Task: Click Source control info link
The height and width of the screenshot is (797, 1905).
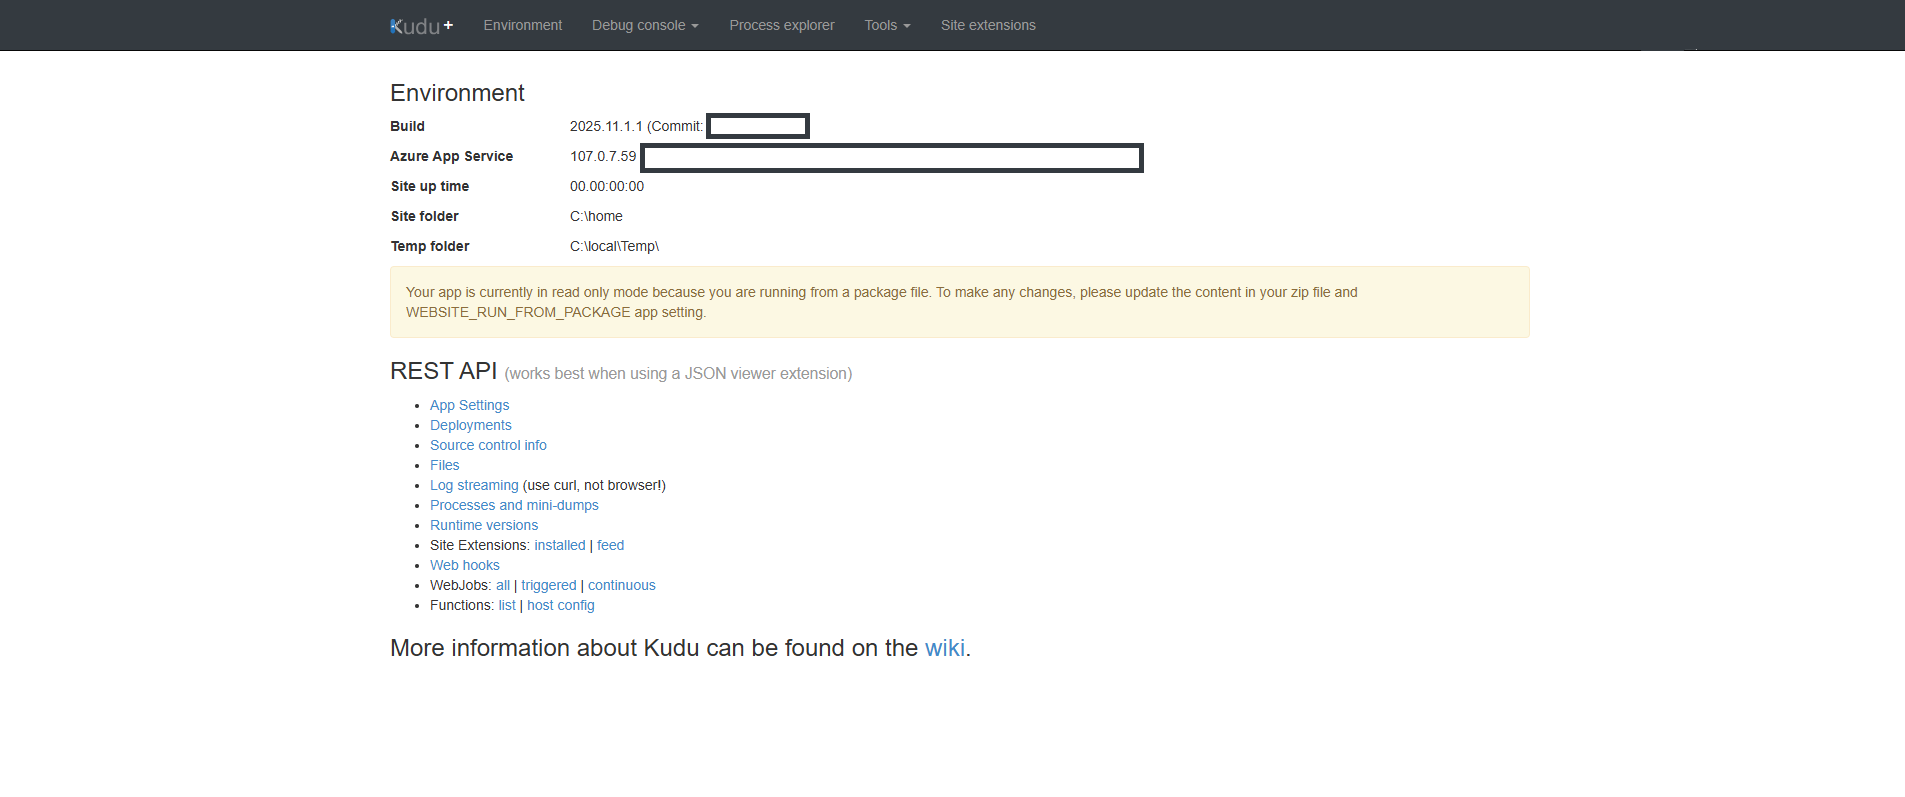Action: pyautogui.click(x=488, y=445)
